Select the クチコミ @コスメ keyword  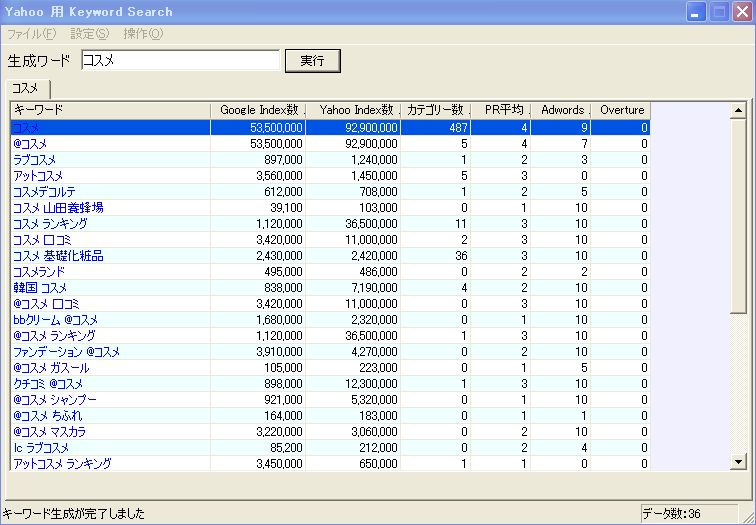tap(48, 384)
